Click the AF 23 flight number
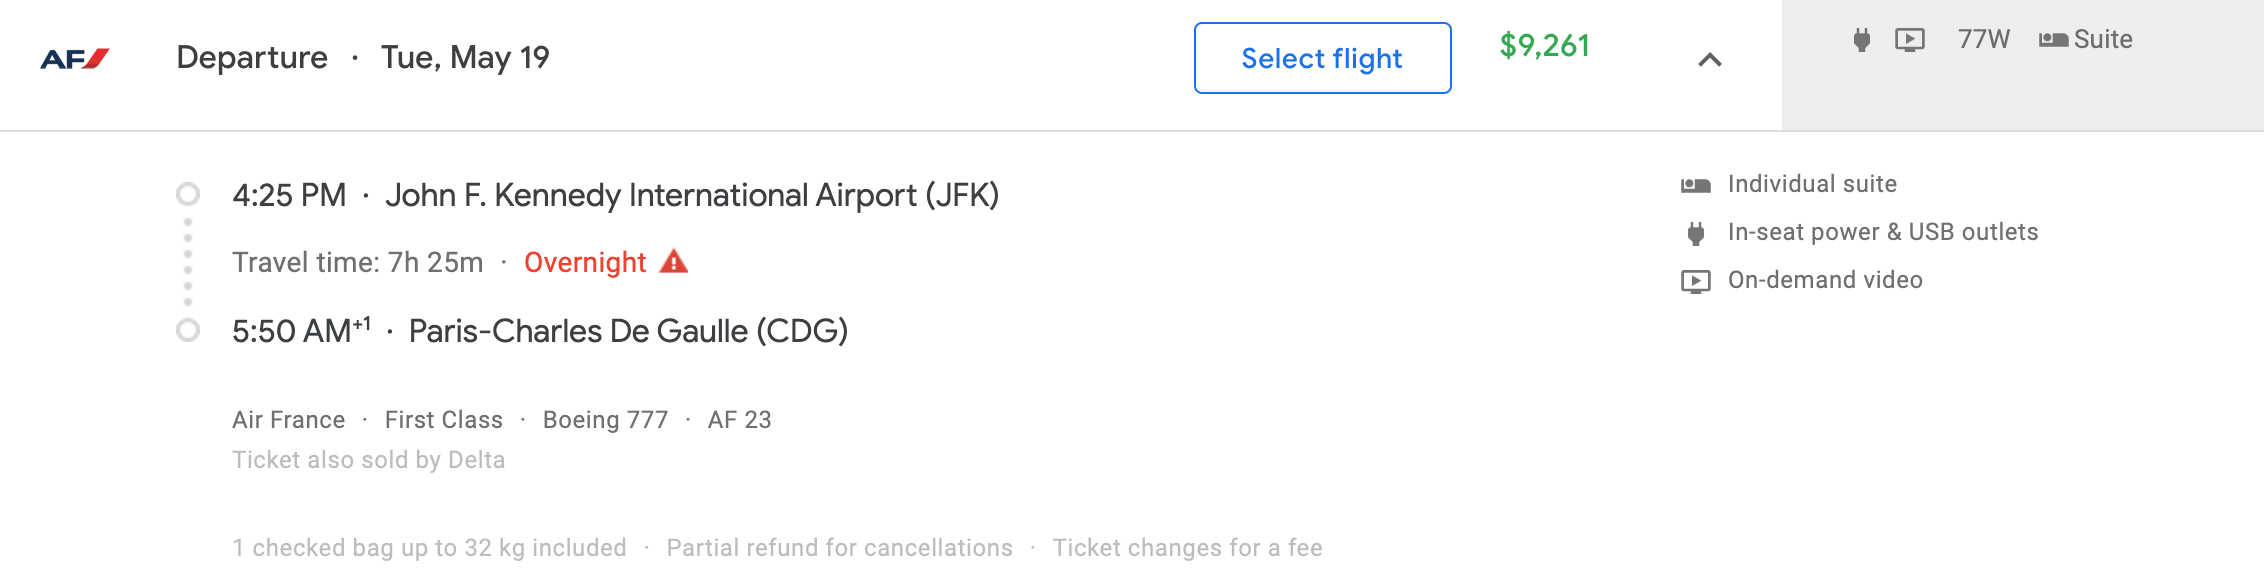Viewport: 2264px width, 586px height. pos(739,420)
